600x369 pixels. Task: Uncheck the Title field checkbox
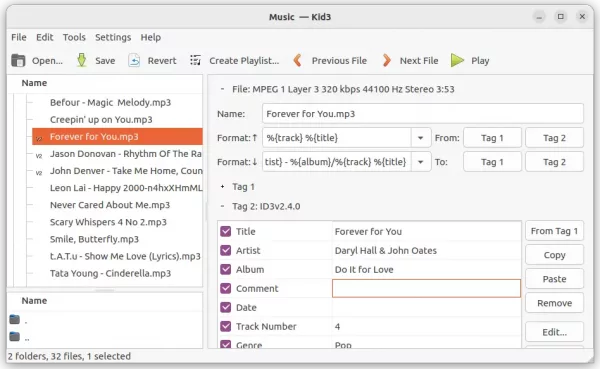tap(226, 231)
